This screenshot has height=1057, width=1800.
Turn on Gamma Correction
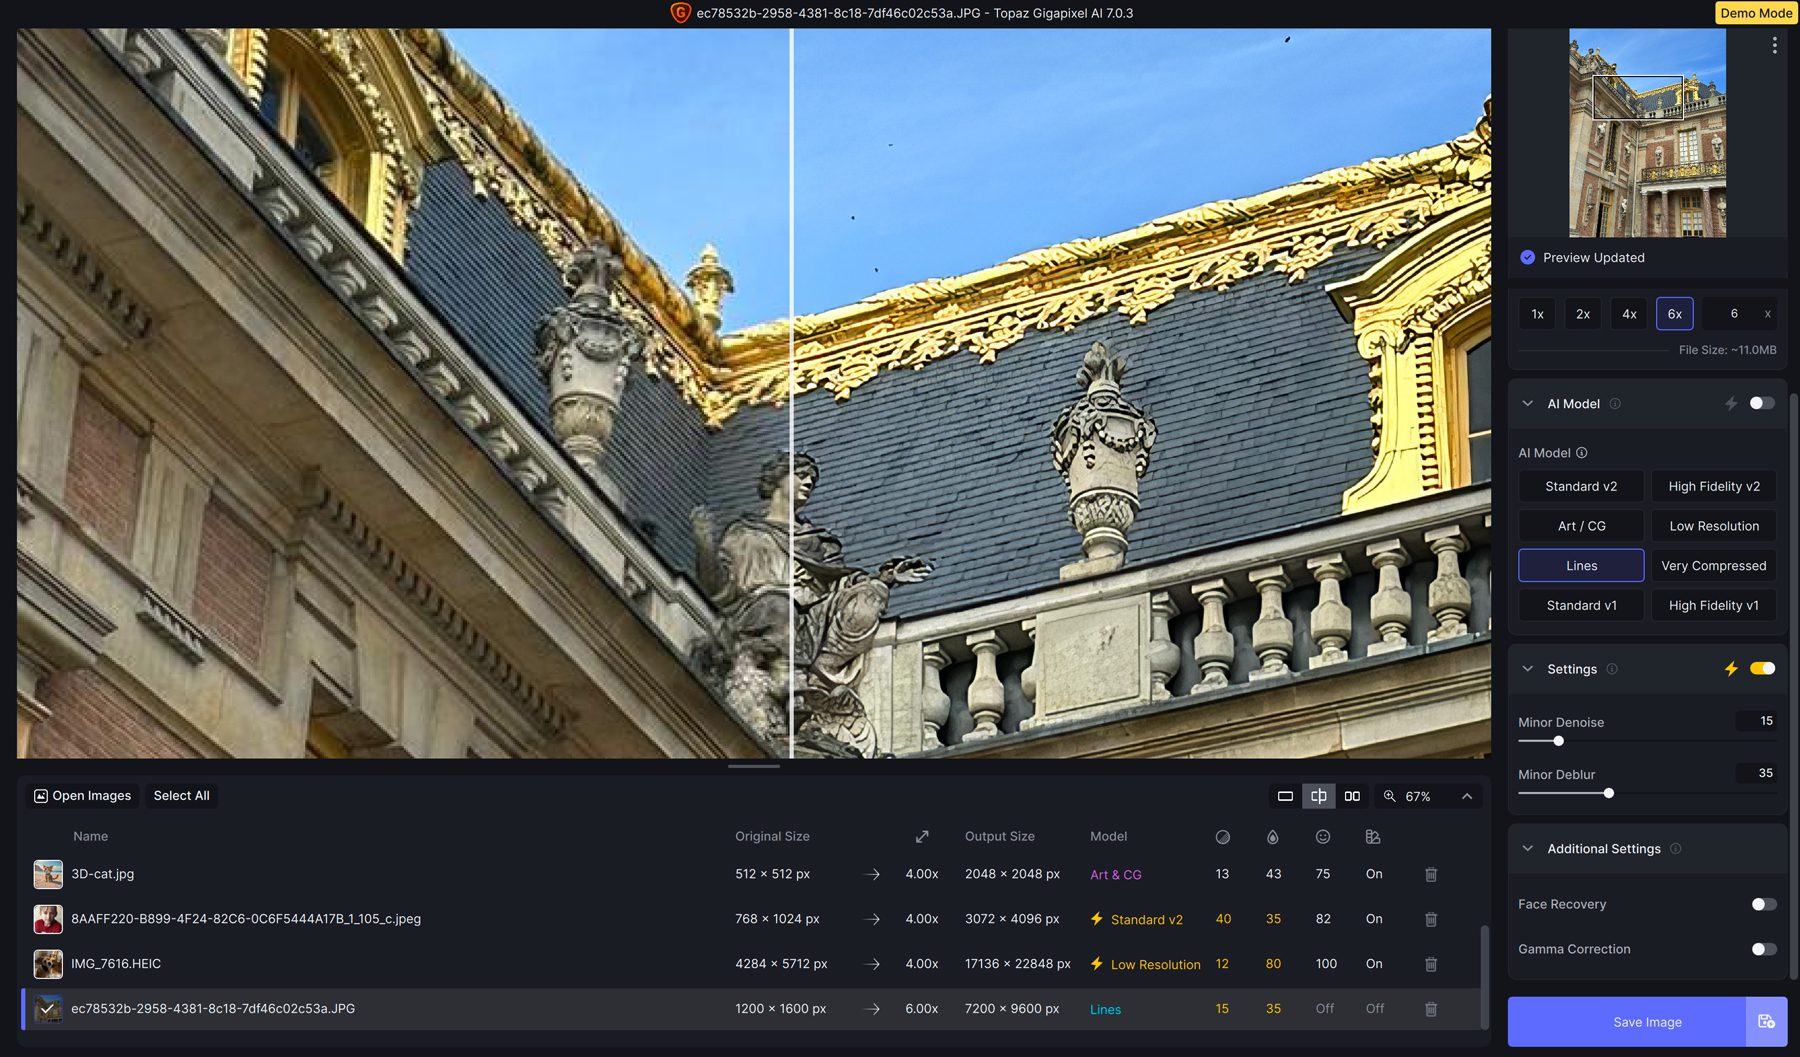[x=1763, y=949]
